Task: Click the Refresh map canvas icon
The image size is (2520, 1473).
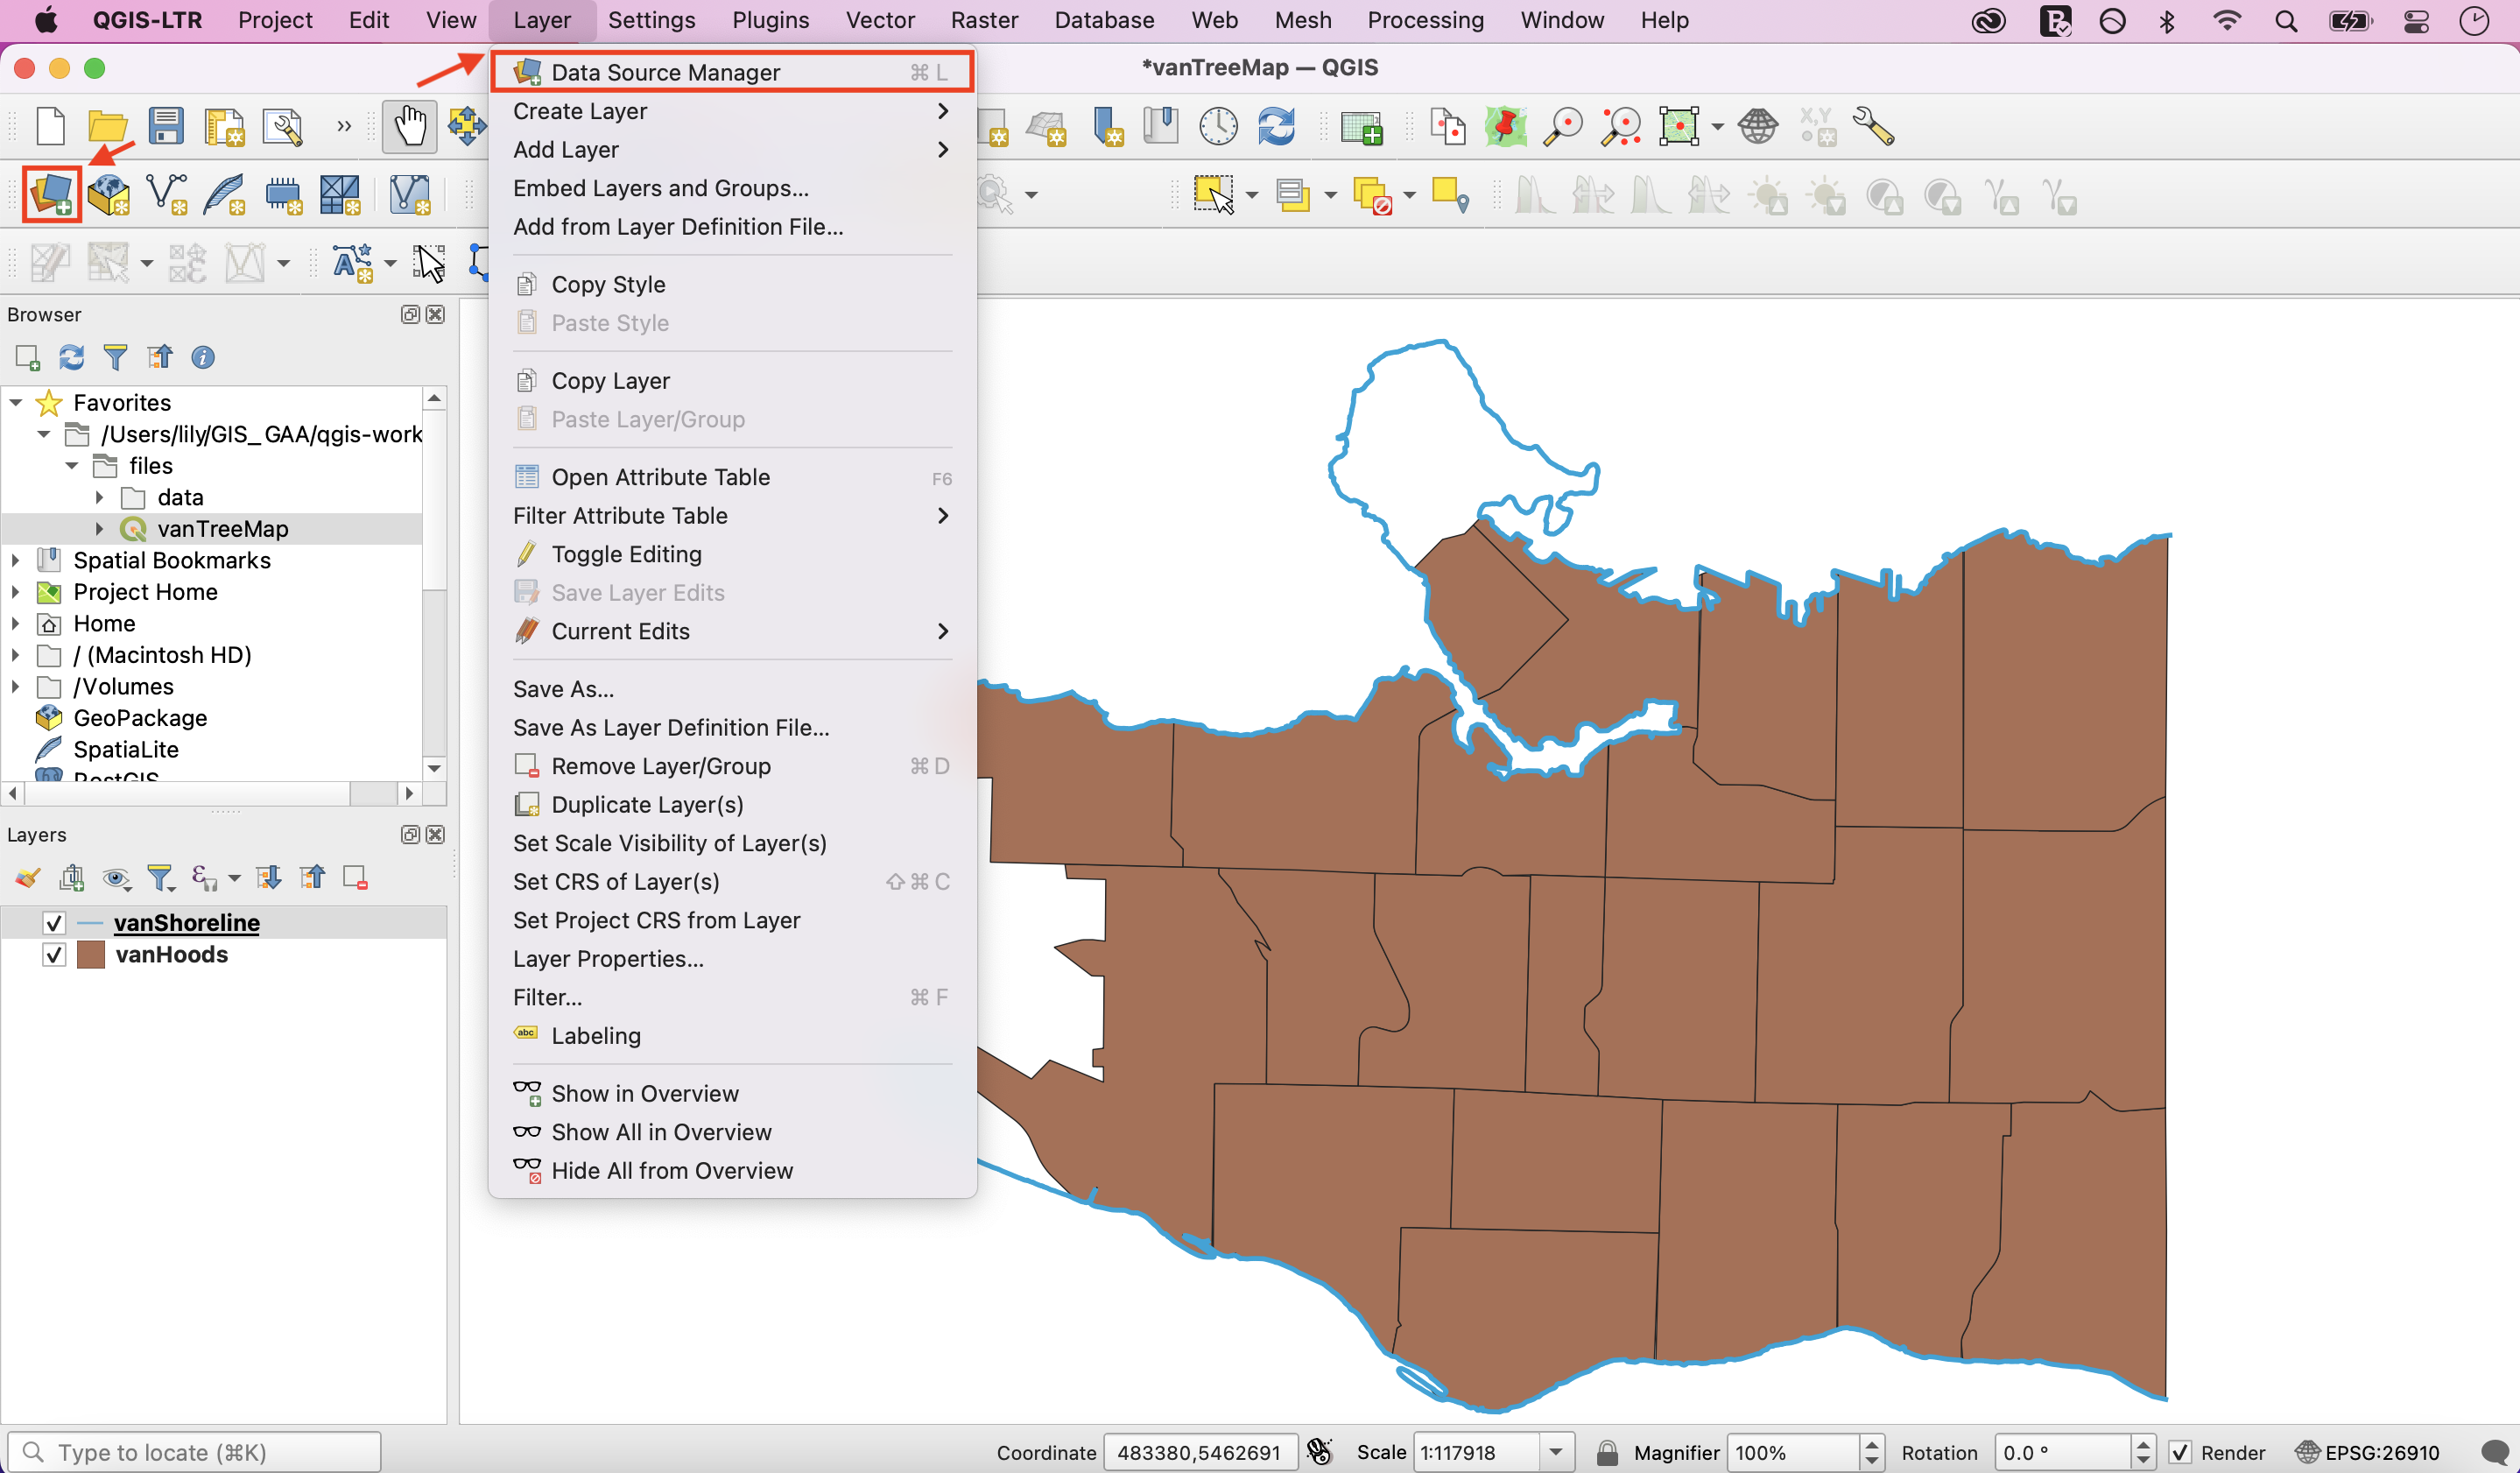Action: pos(1277,127)
